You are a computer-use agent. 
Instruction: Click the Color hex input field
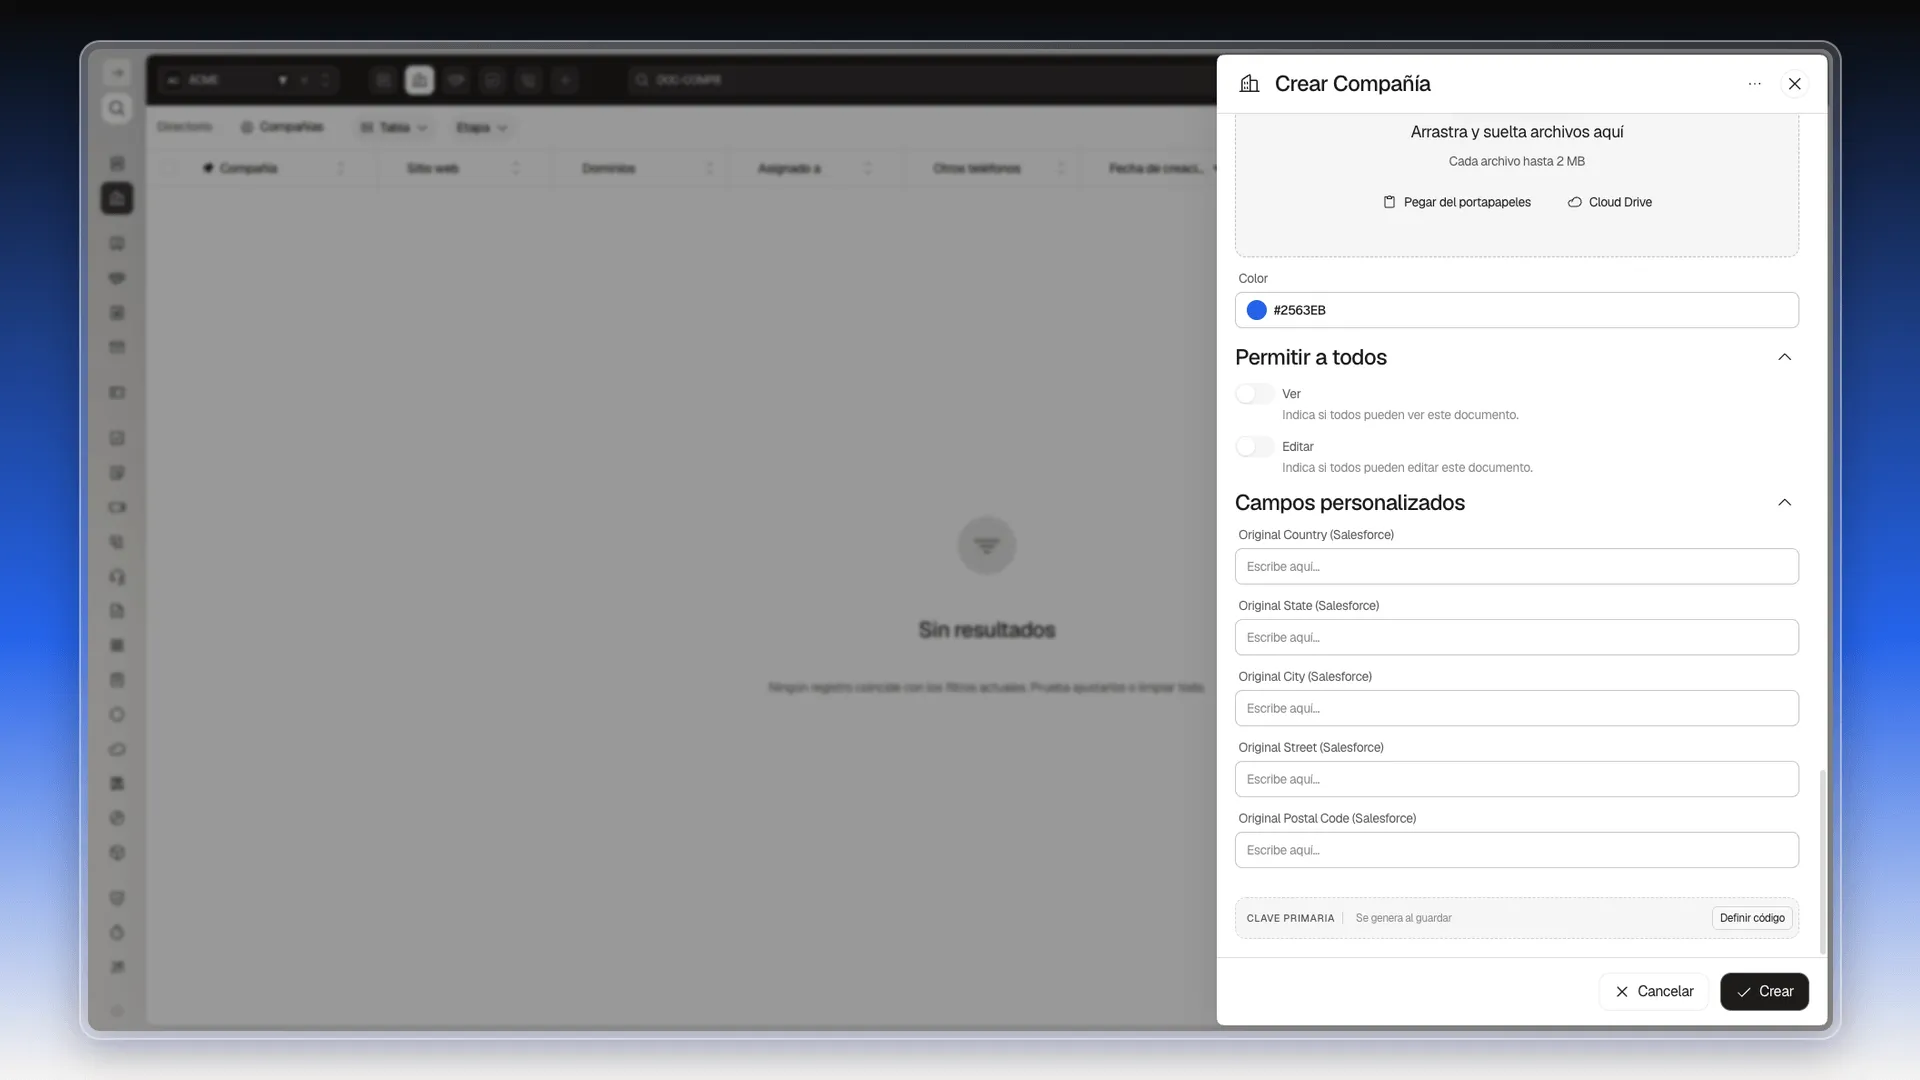1517,310
